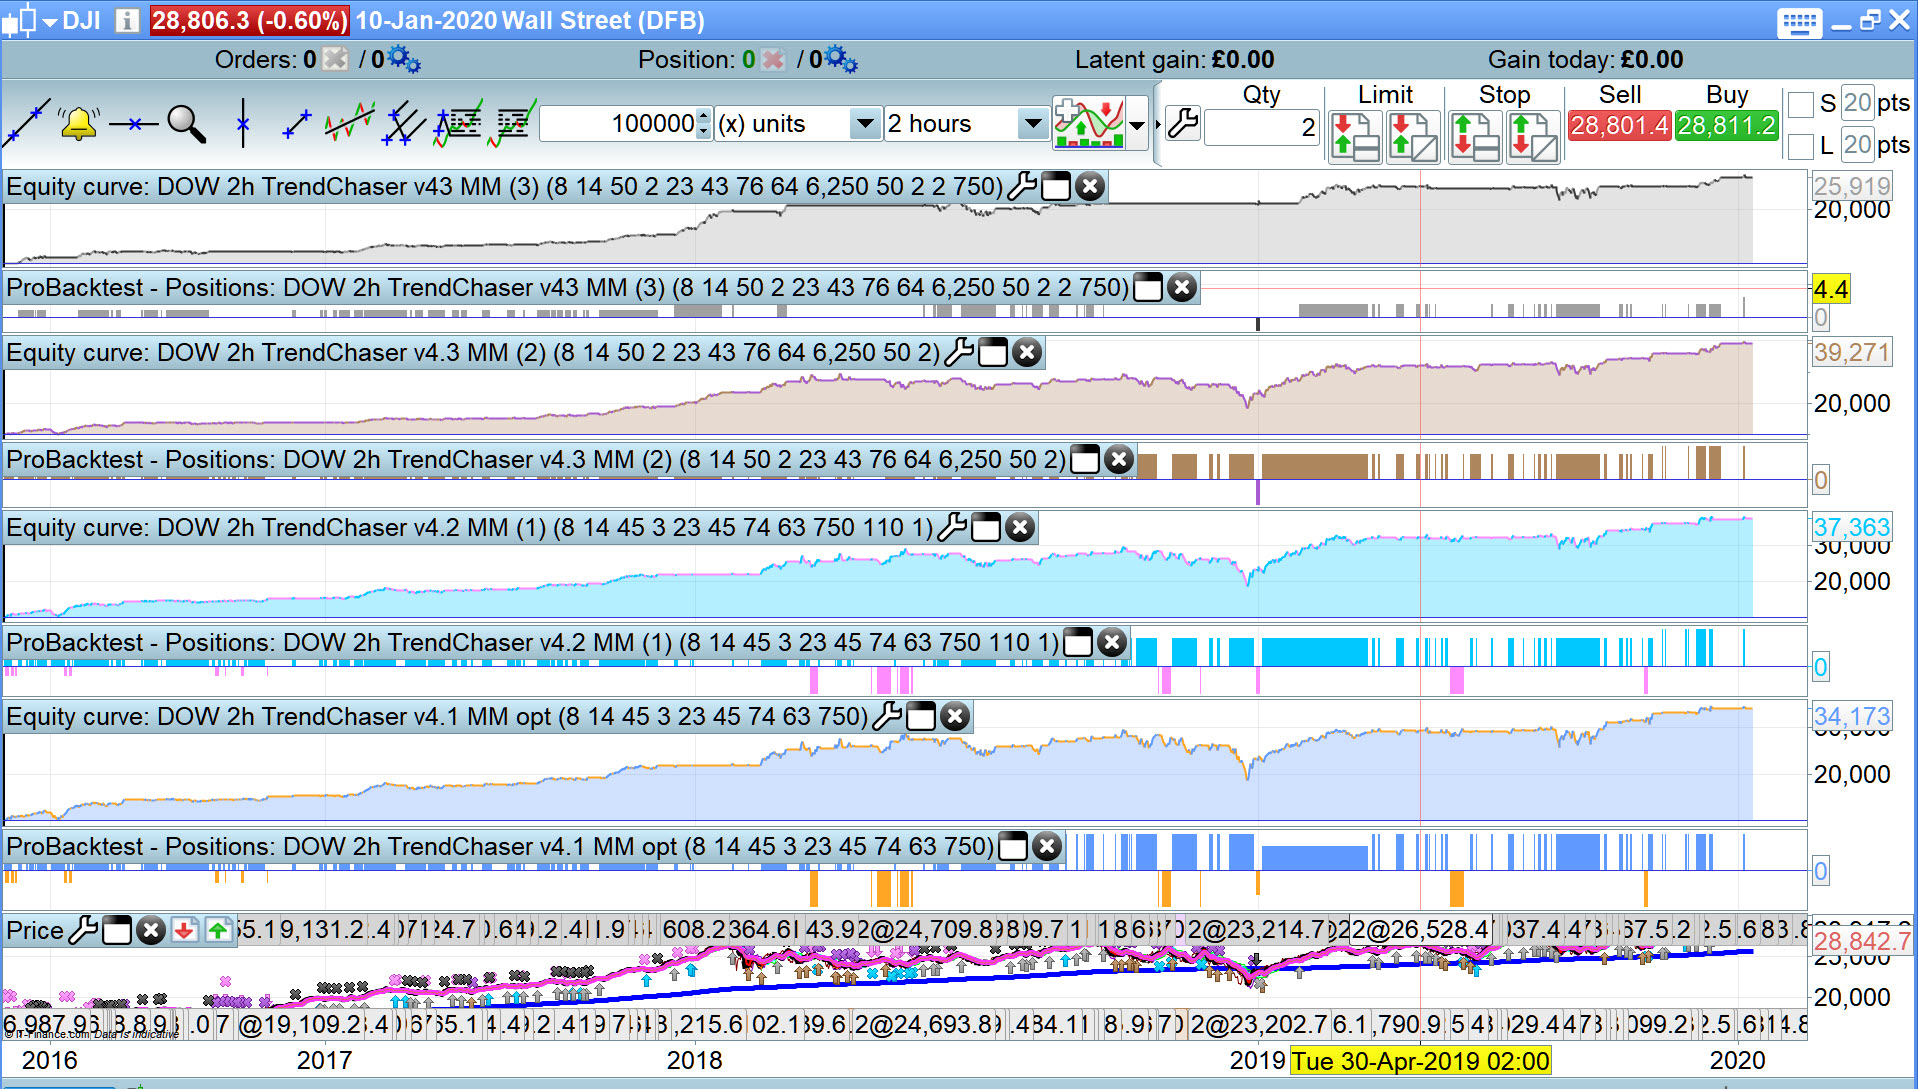Activate the magnifying glass zoom tool
Image resolution: width=1918 pixels, height=1089 pixels.
tap(186, 124)
